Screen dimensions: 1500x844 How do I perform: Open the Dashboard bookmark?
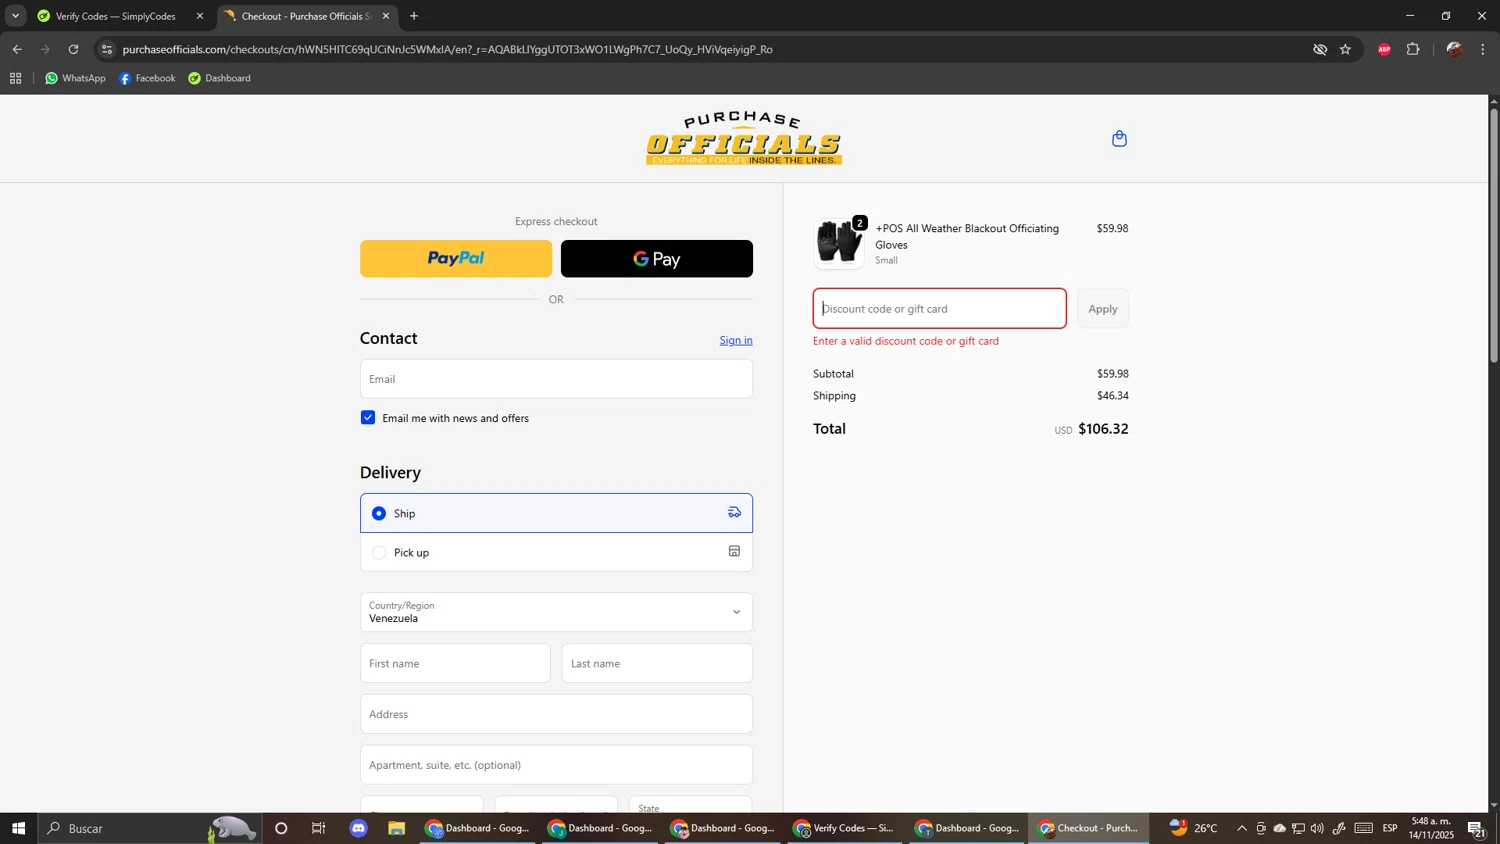pos(219,78)
